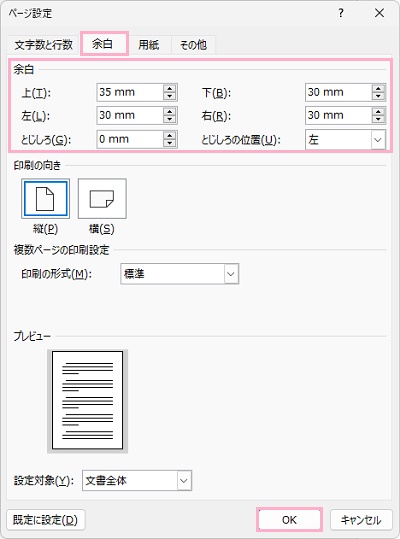Increase the 上 top margin value
Image resolution: width=400 pixels, height=539 pixels.
click(x=169, y=88)
